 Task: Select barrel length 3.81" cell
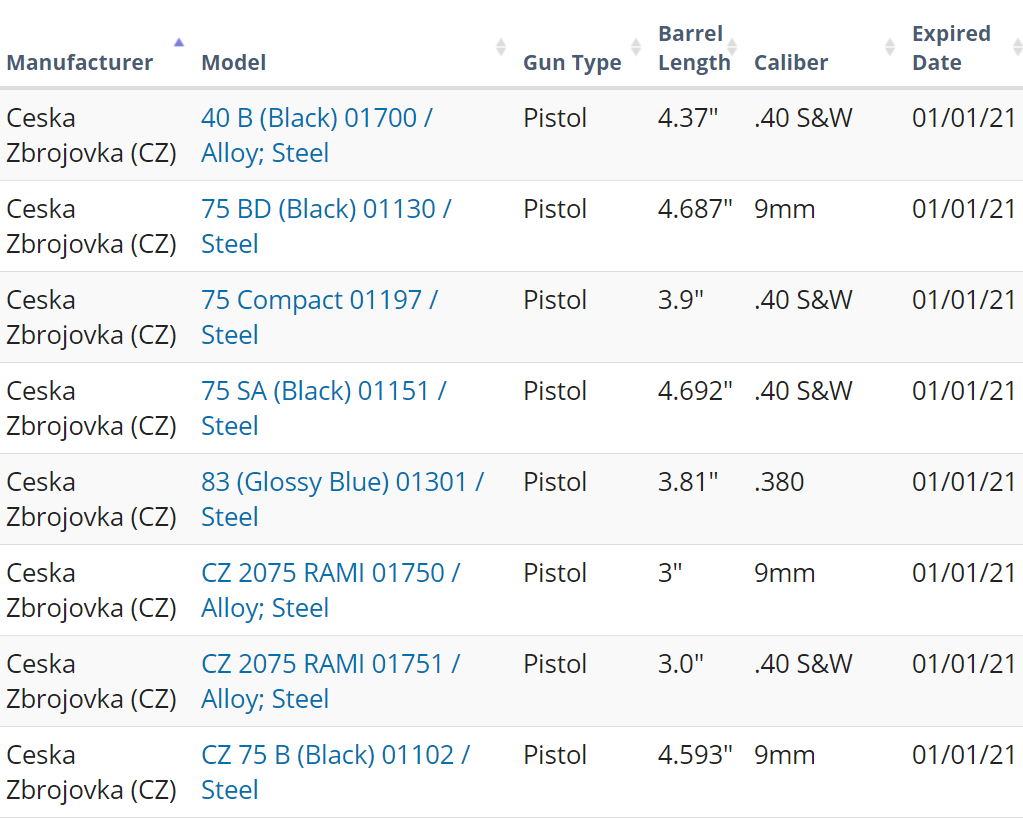[688, 482]
